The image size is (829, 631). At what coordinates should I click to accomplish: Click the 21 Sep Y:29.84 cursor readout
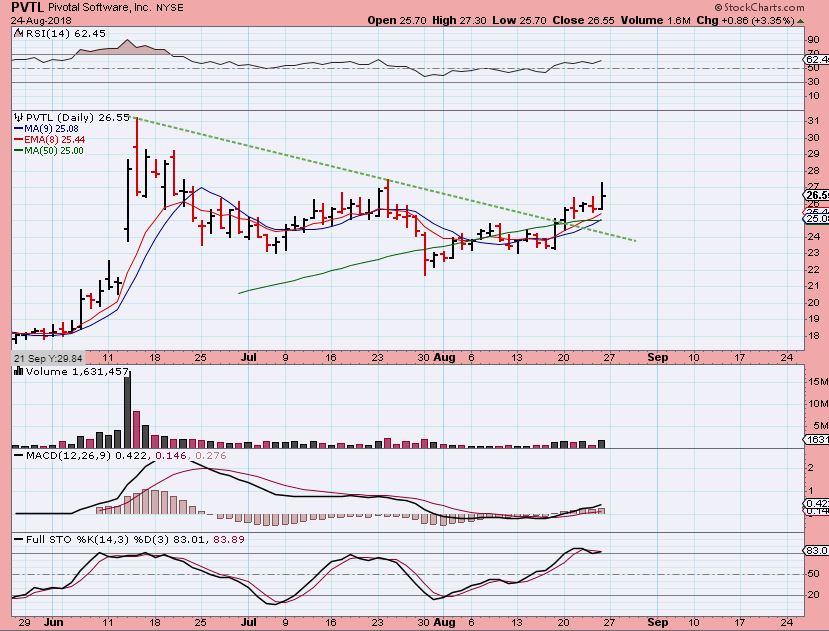(48, 358)
